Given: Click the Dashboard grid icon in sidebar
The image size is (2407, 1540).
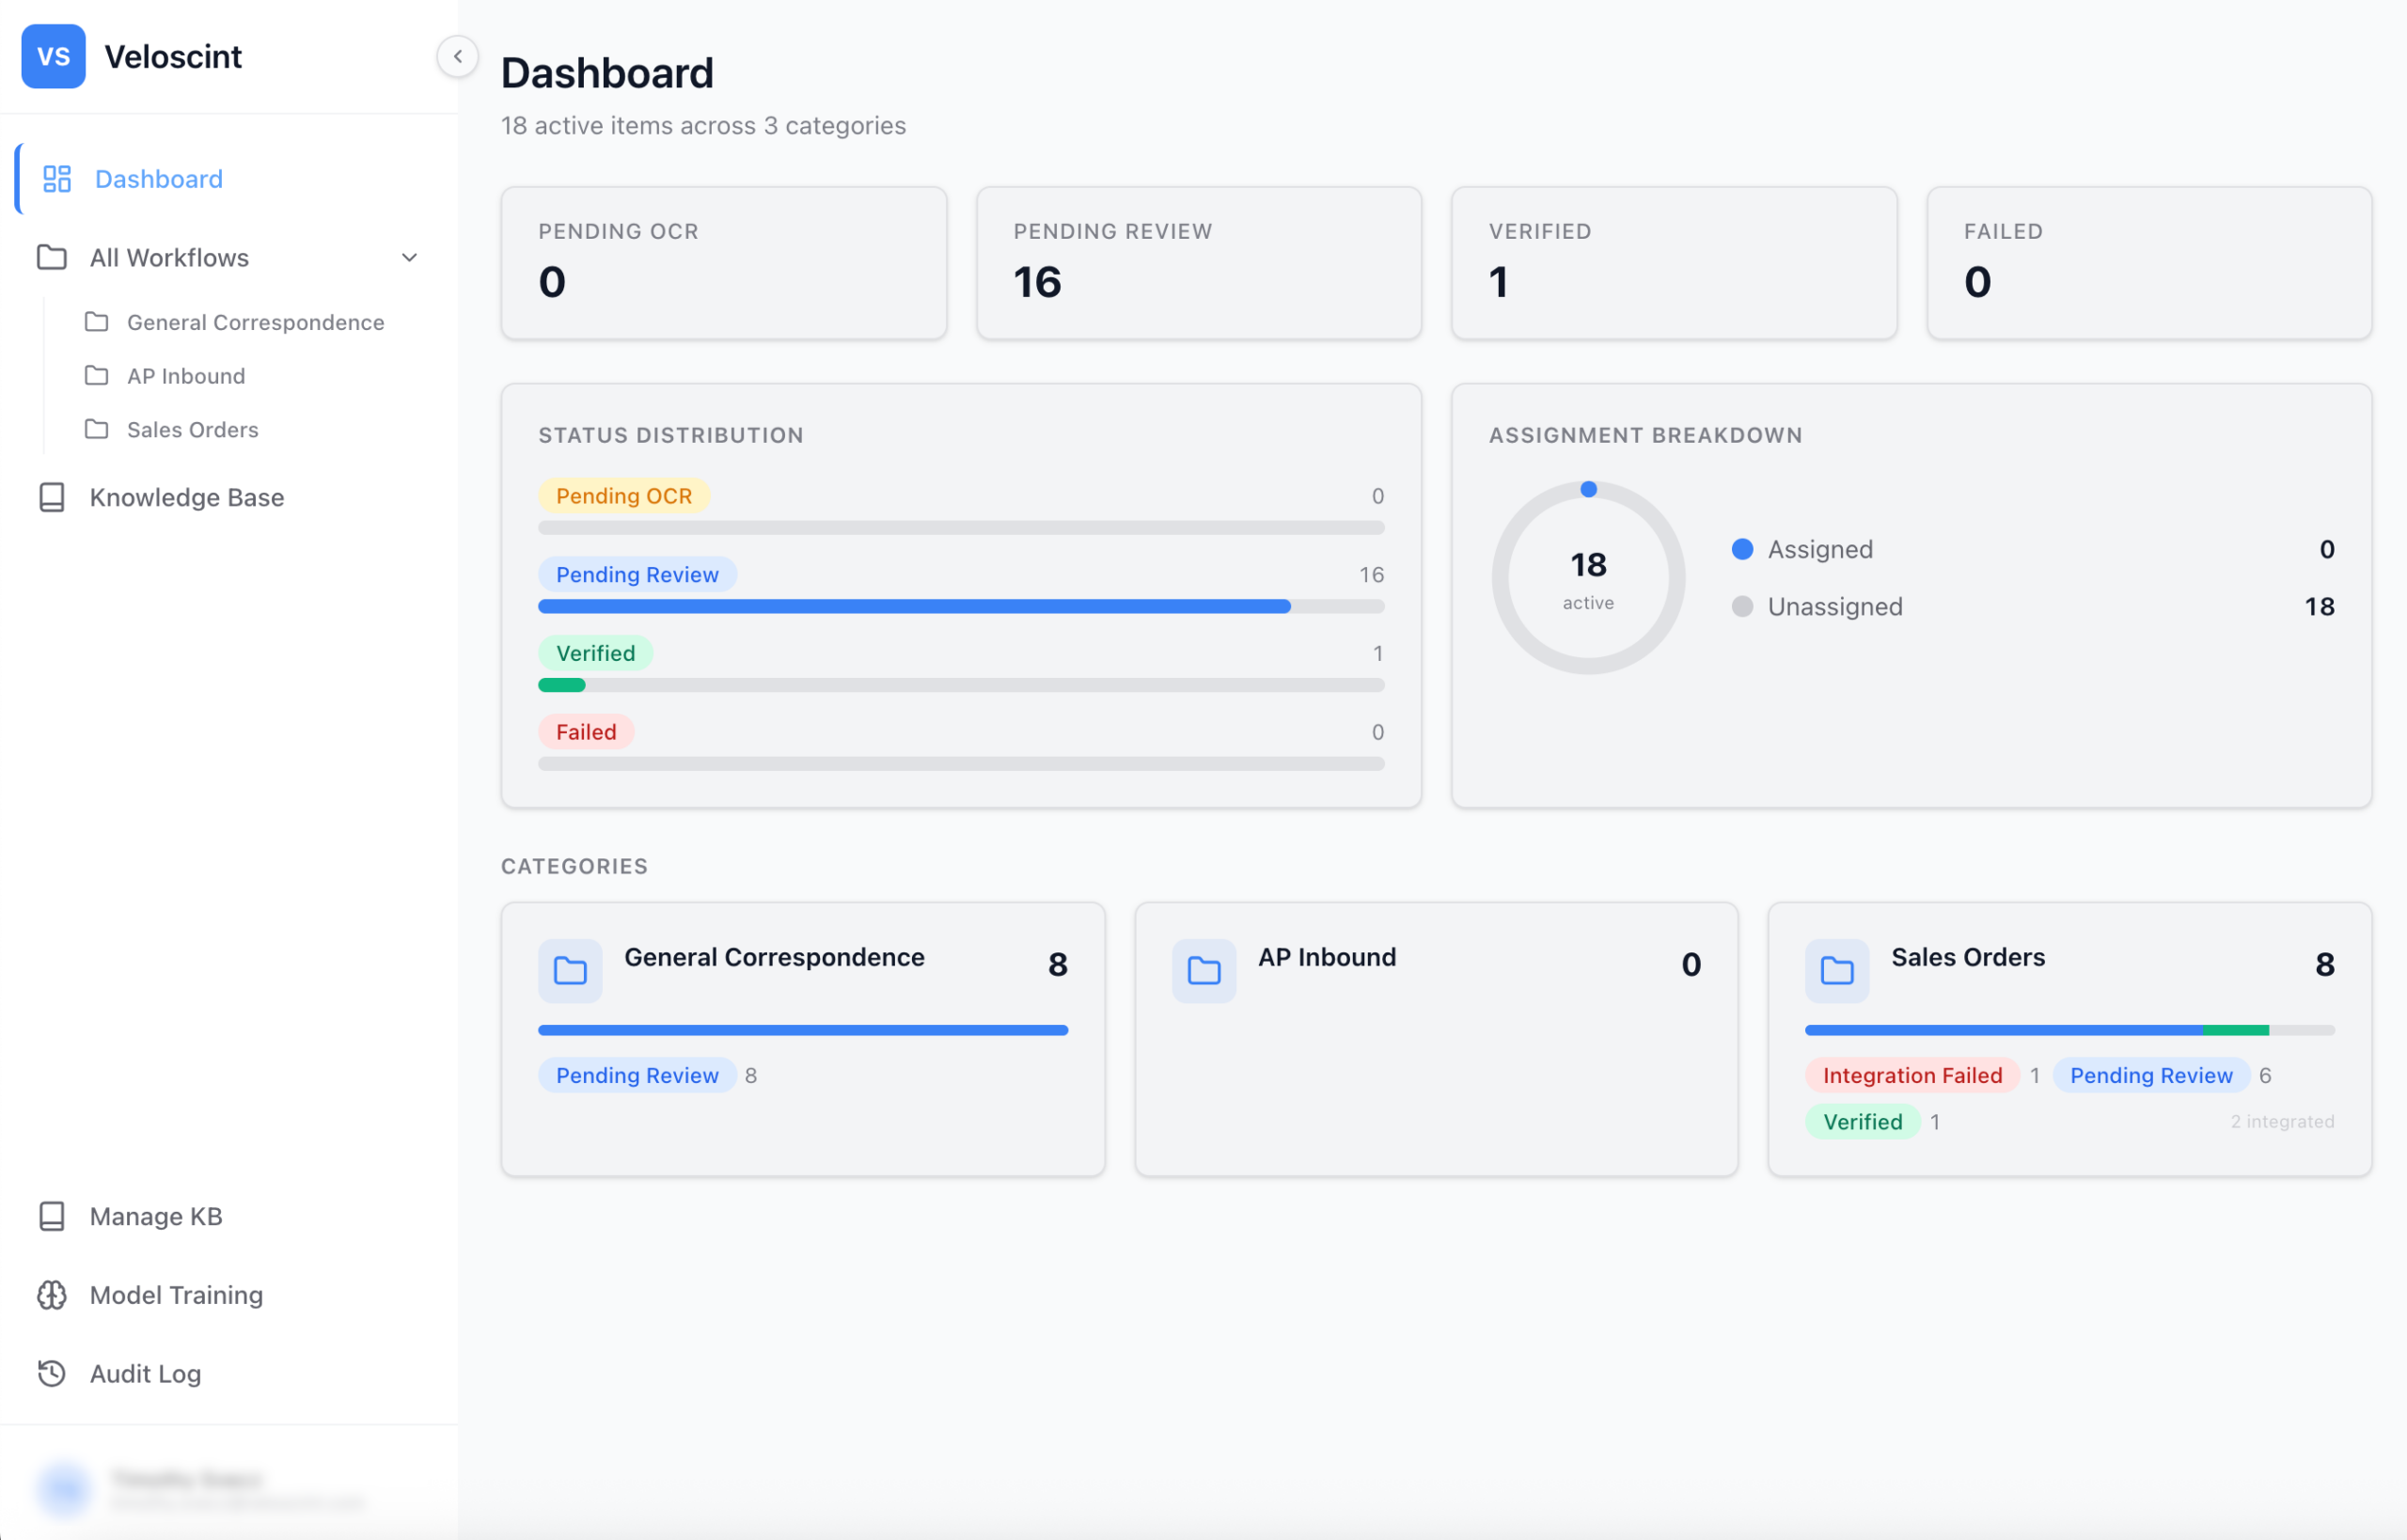Looking at the screenshot, I should [x=57, y=179].
